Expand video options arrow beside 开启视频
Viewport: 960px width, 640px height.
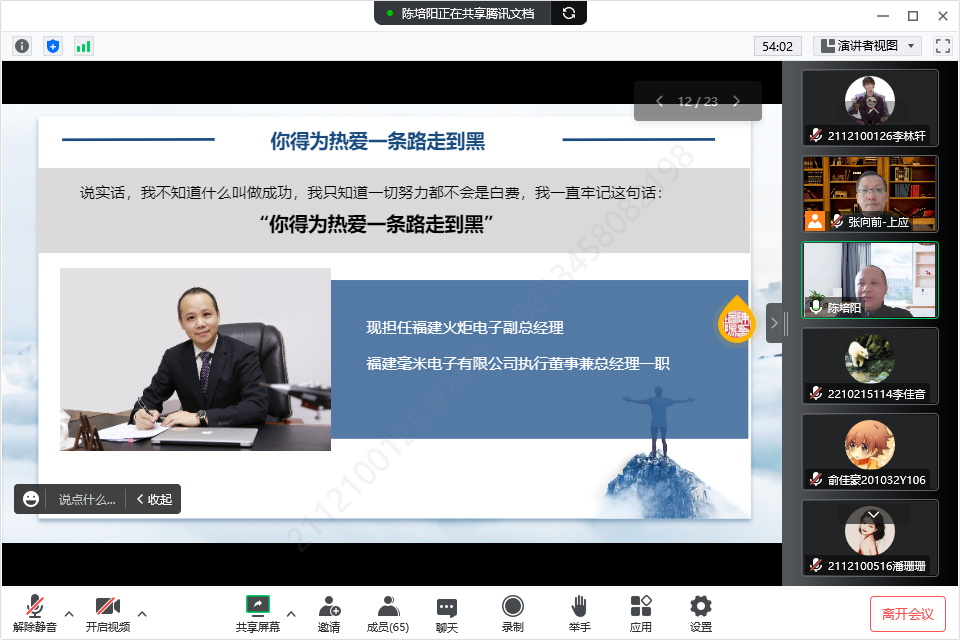point(142,613)
